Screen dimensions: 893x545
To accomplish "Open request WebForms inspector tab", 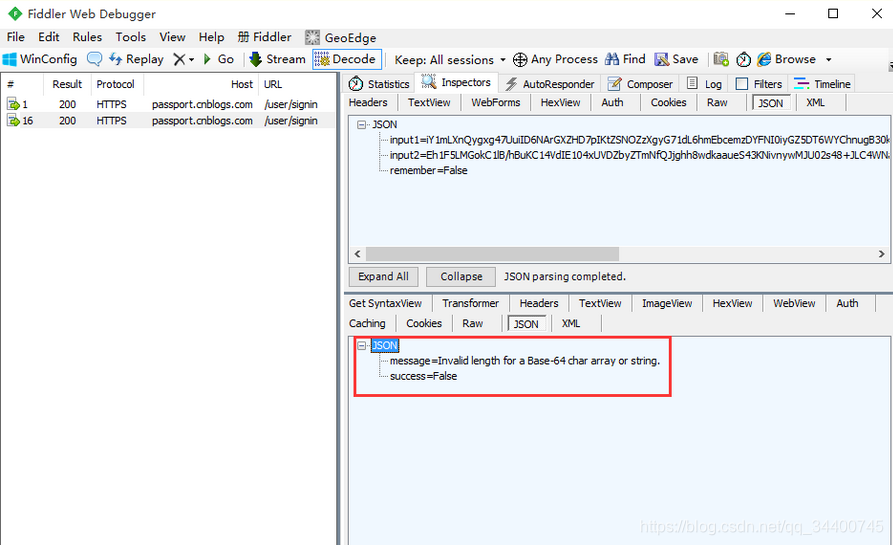I will (495, 103).
